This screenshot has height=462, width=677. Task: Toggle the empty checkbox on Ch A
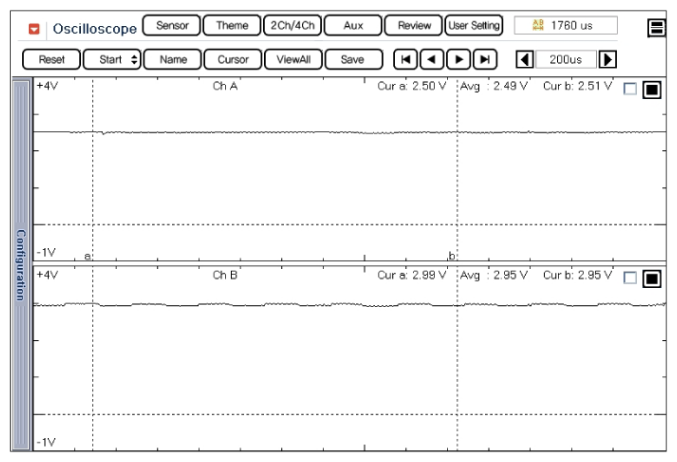click(629, 89)
